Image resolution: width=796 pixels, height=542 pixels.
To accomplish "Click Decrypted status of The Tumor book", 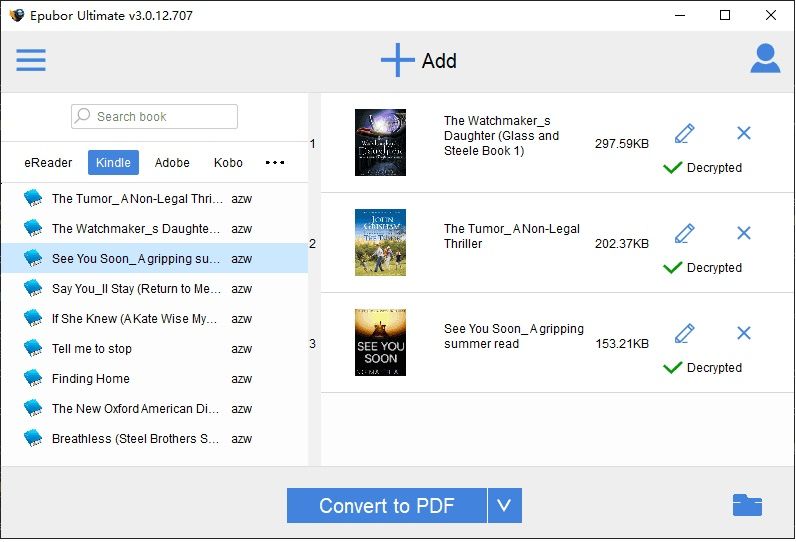I will pyautogui.click(x=703, y=267).
